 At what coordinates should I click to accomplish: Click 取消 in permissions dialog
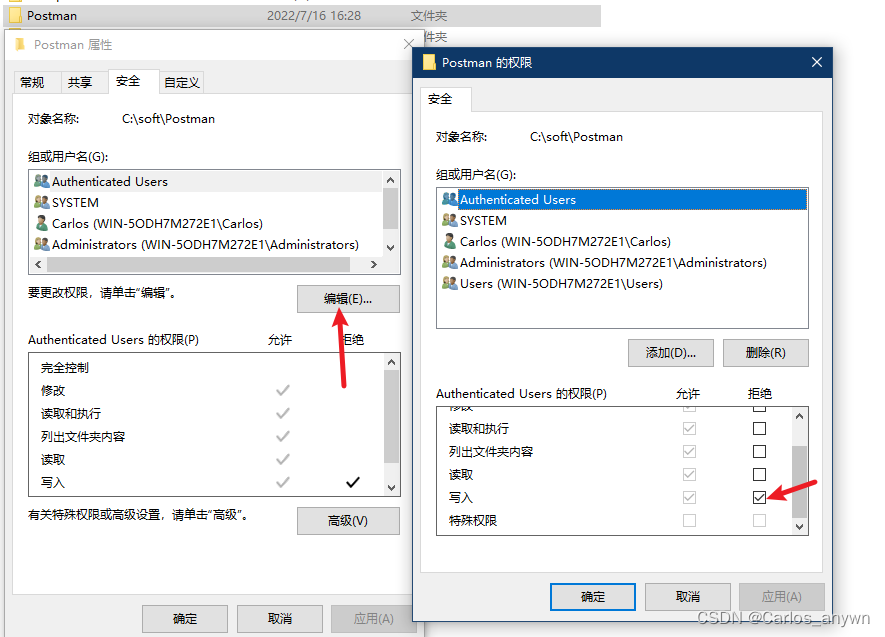687,597
